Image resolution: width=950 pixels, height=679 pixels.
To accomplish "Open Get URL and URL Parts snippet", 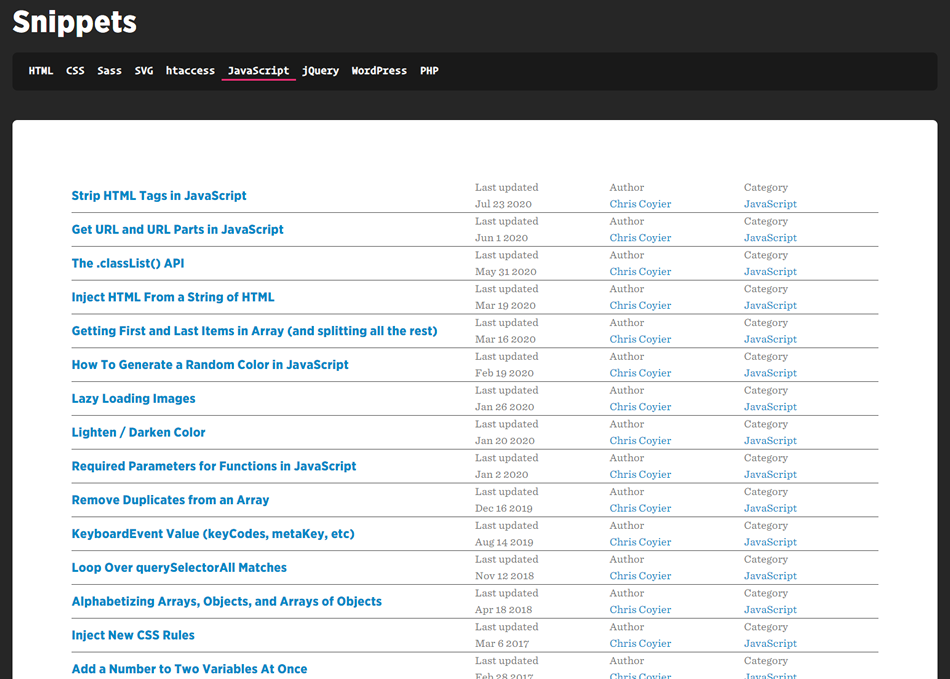I will coord(177,230).
